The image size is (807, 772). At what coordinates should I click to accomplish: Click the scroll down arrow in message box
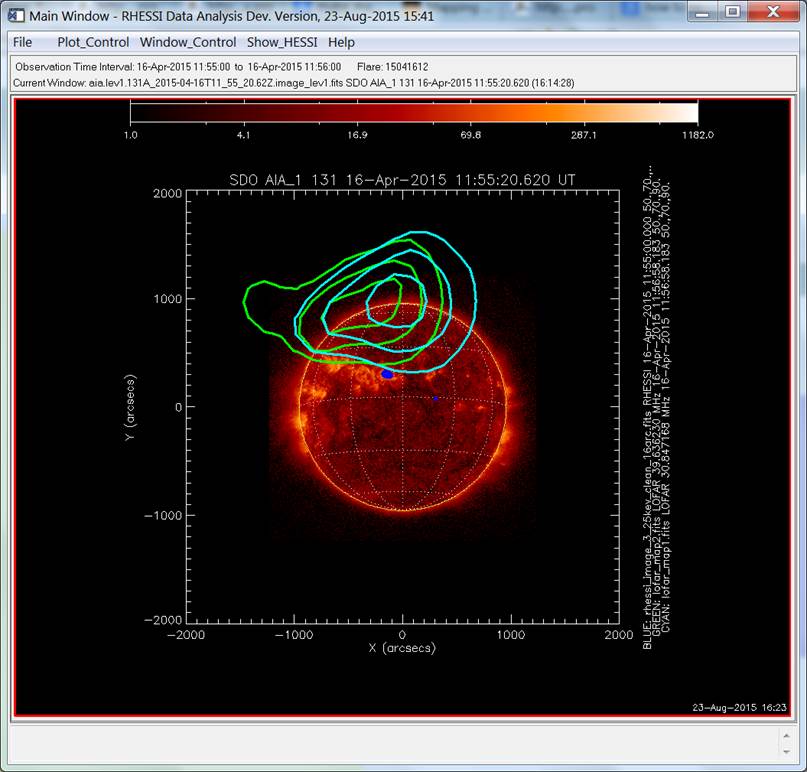pos(786,749)
